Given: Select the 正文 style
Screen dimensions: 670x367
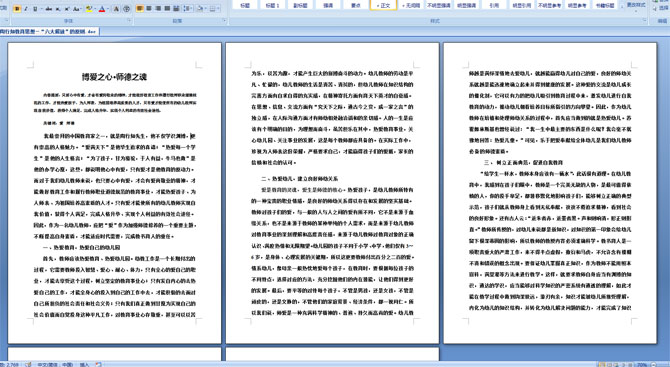Looking at the screenshot, I should click(383, 5).
